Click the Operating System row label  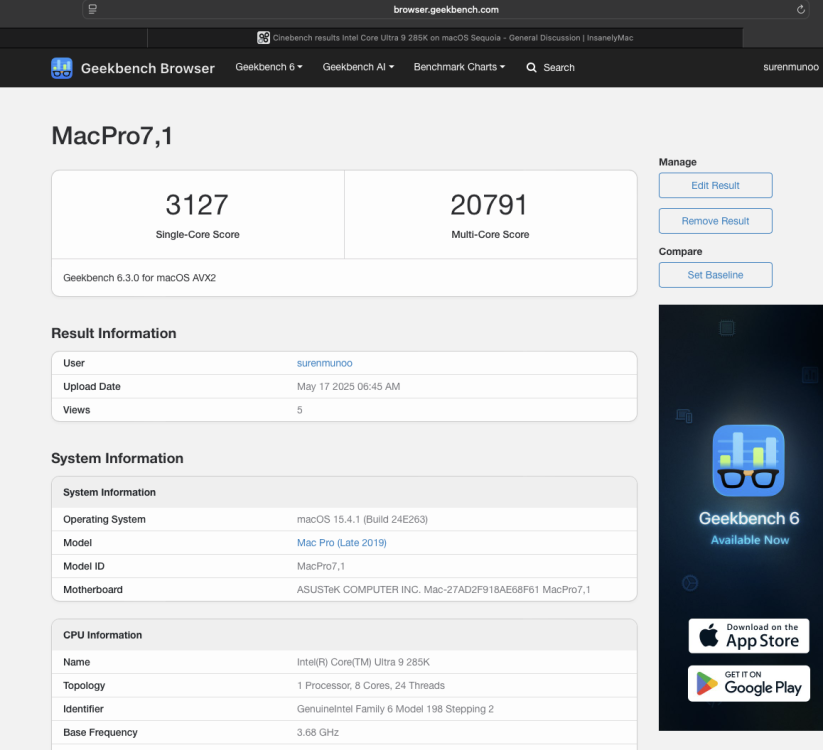pos(104,520)
